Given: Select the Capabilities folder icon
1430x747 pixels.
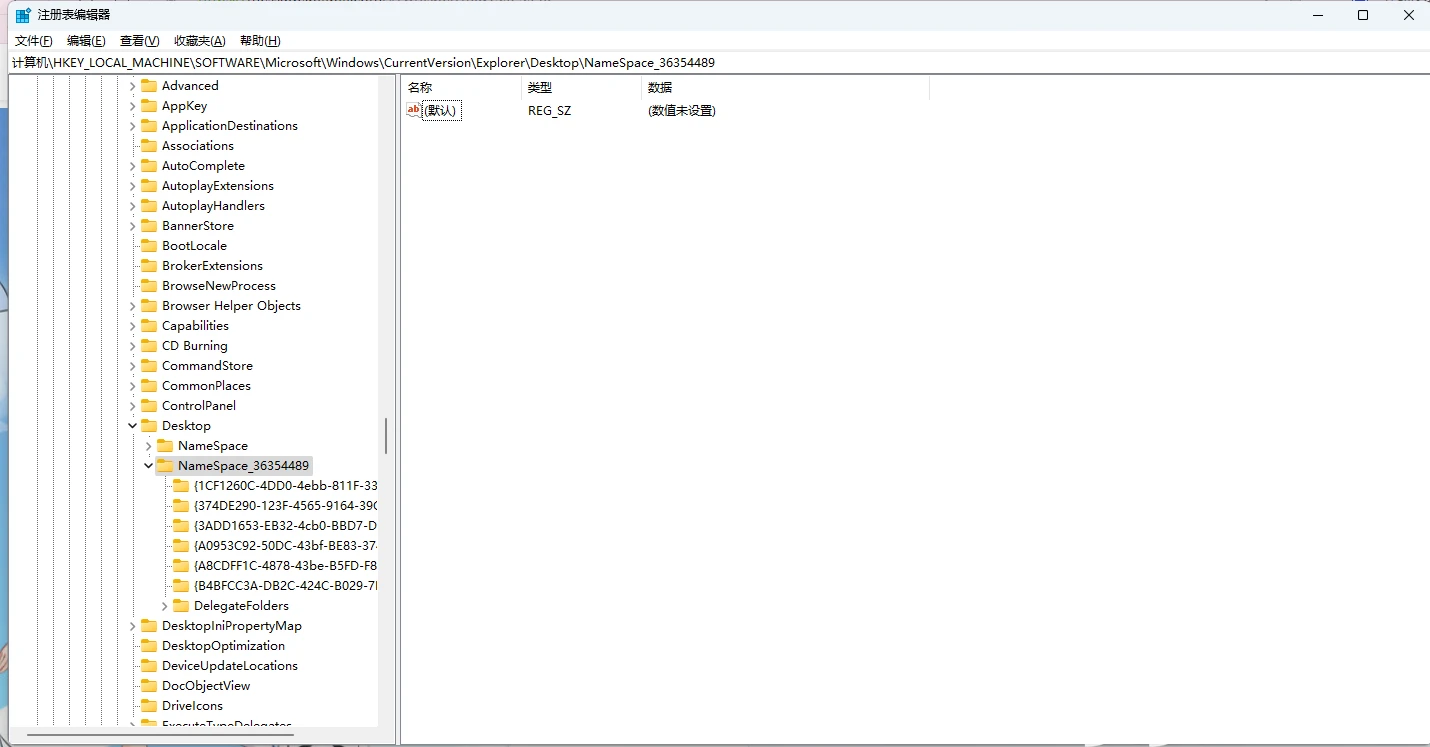Looking at the screenshot, I should (x=149, y=326).
